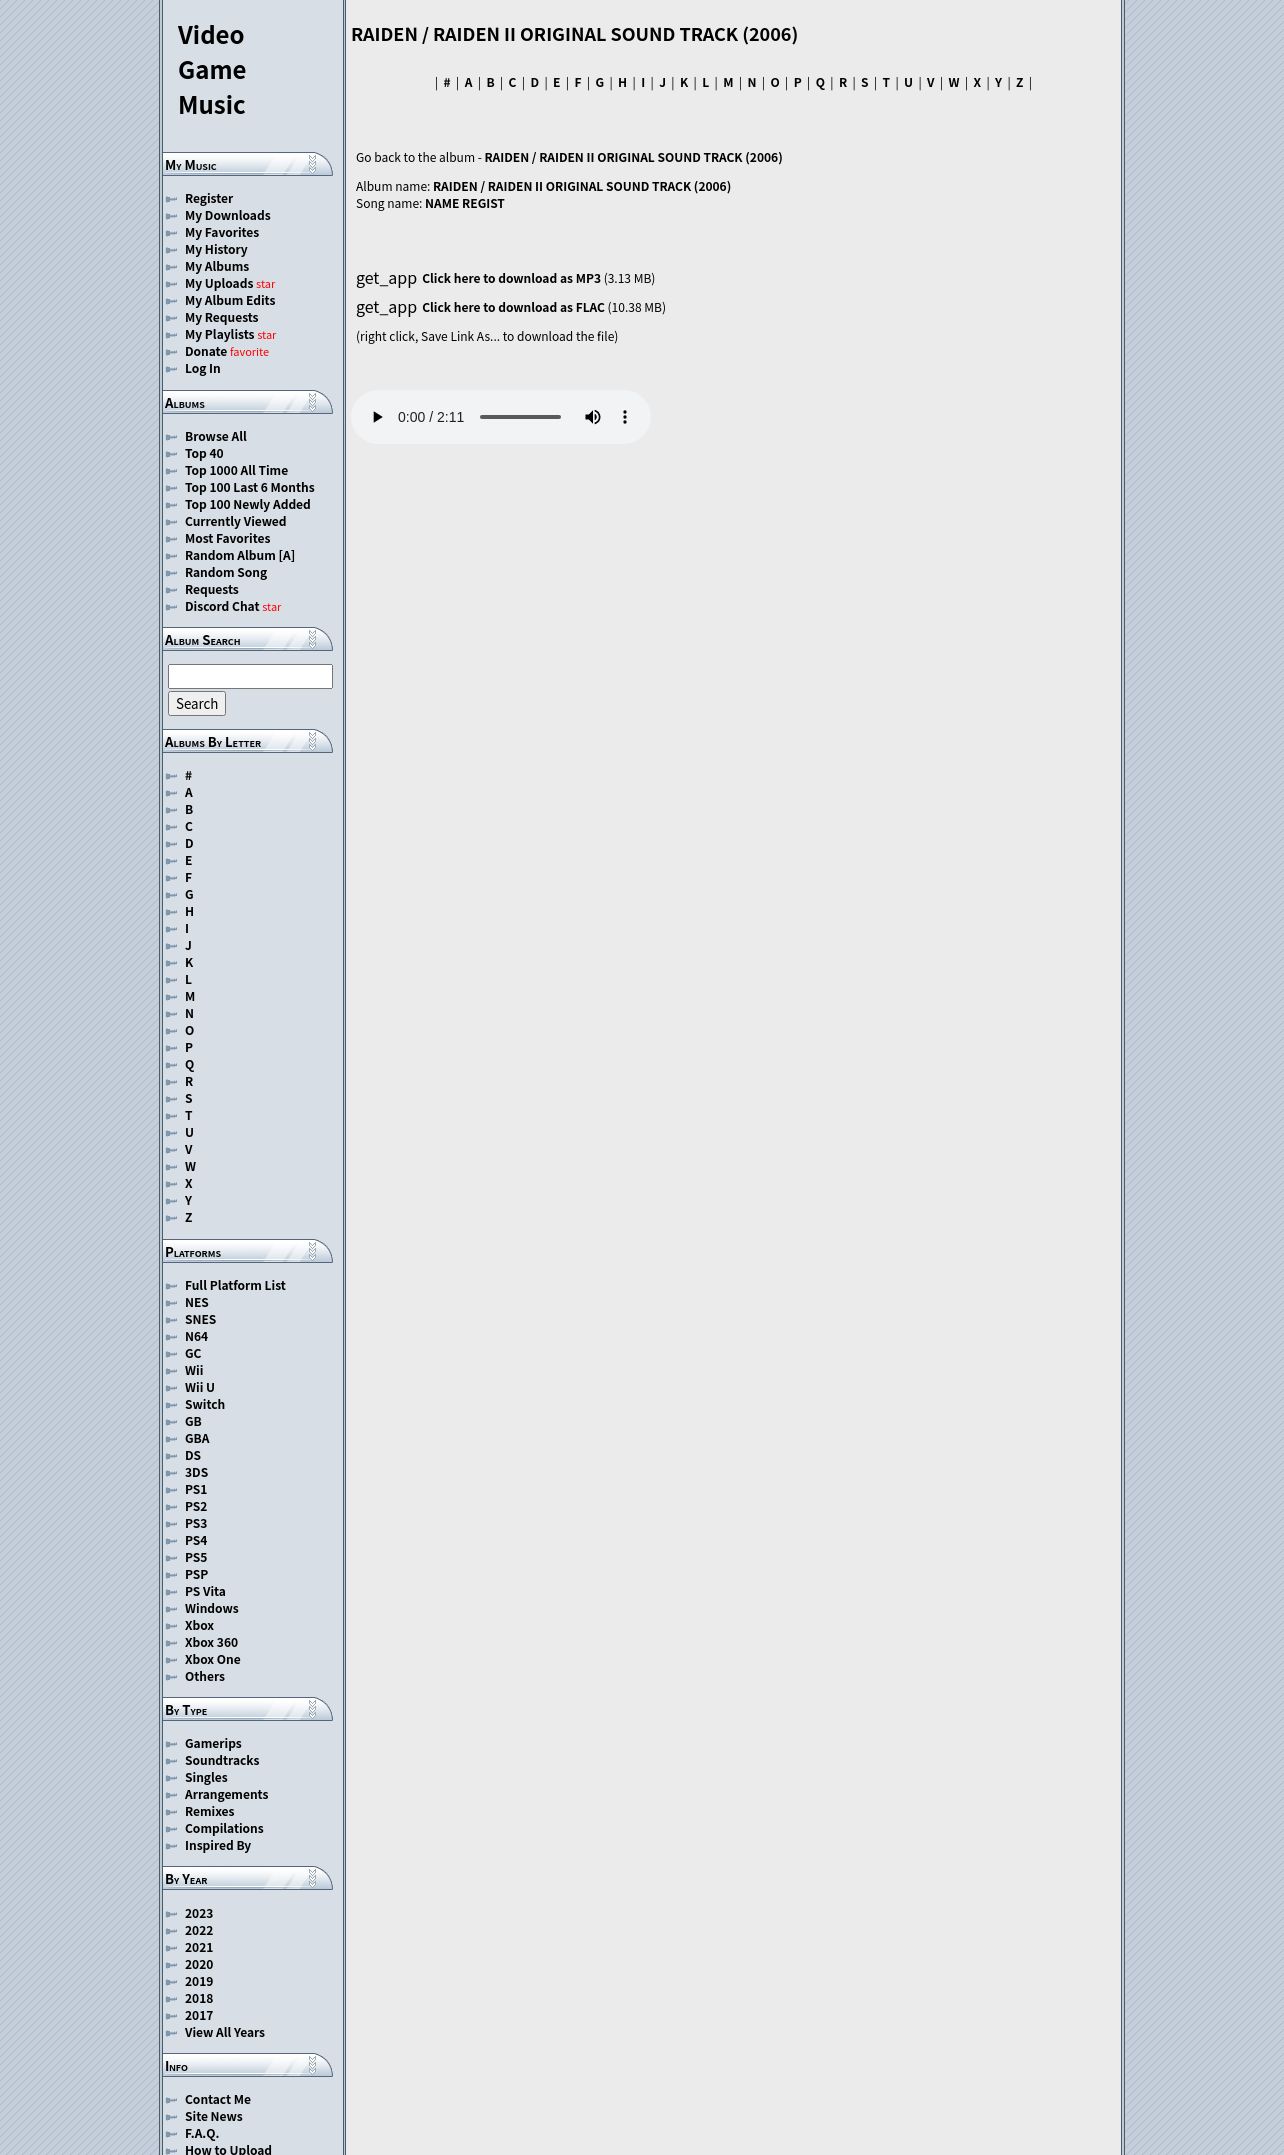Open Contact Me
The image size is (1284, 2155).
218,2100
